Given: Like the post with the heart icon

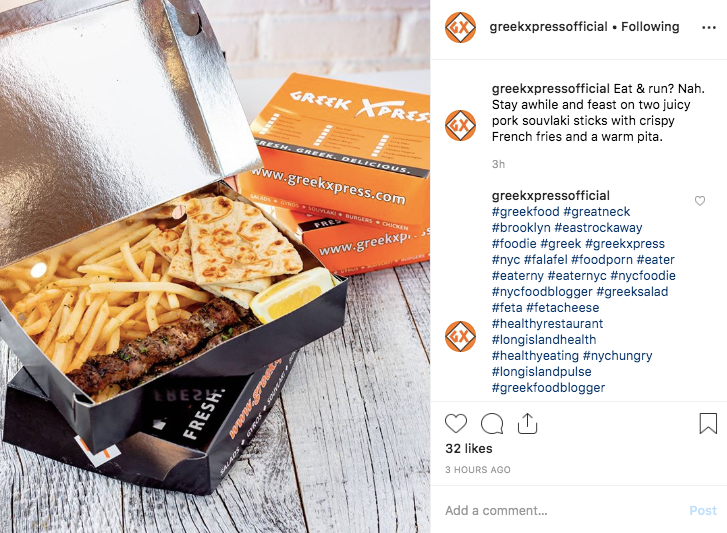Looking at the screenshot, I should [x=456, y=424].
